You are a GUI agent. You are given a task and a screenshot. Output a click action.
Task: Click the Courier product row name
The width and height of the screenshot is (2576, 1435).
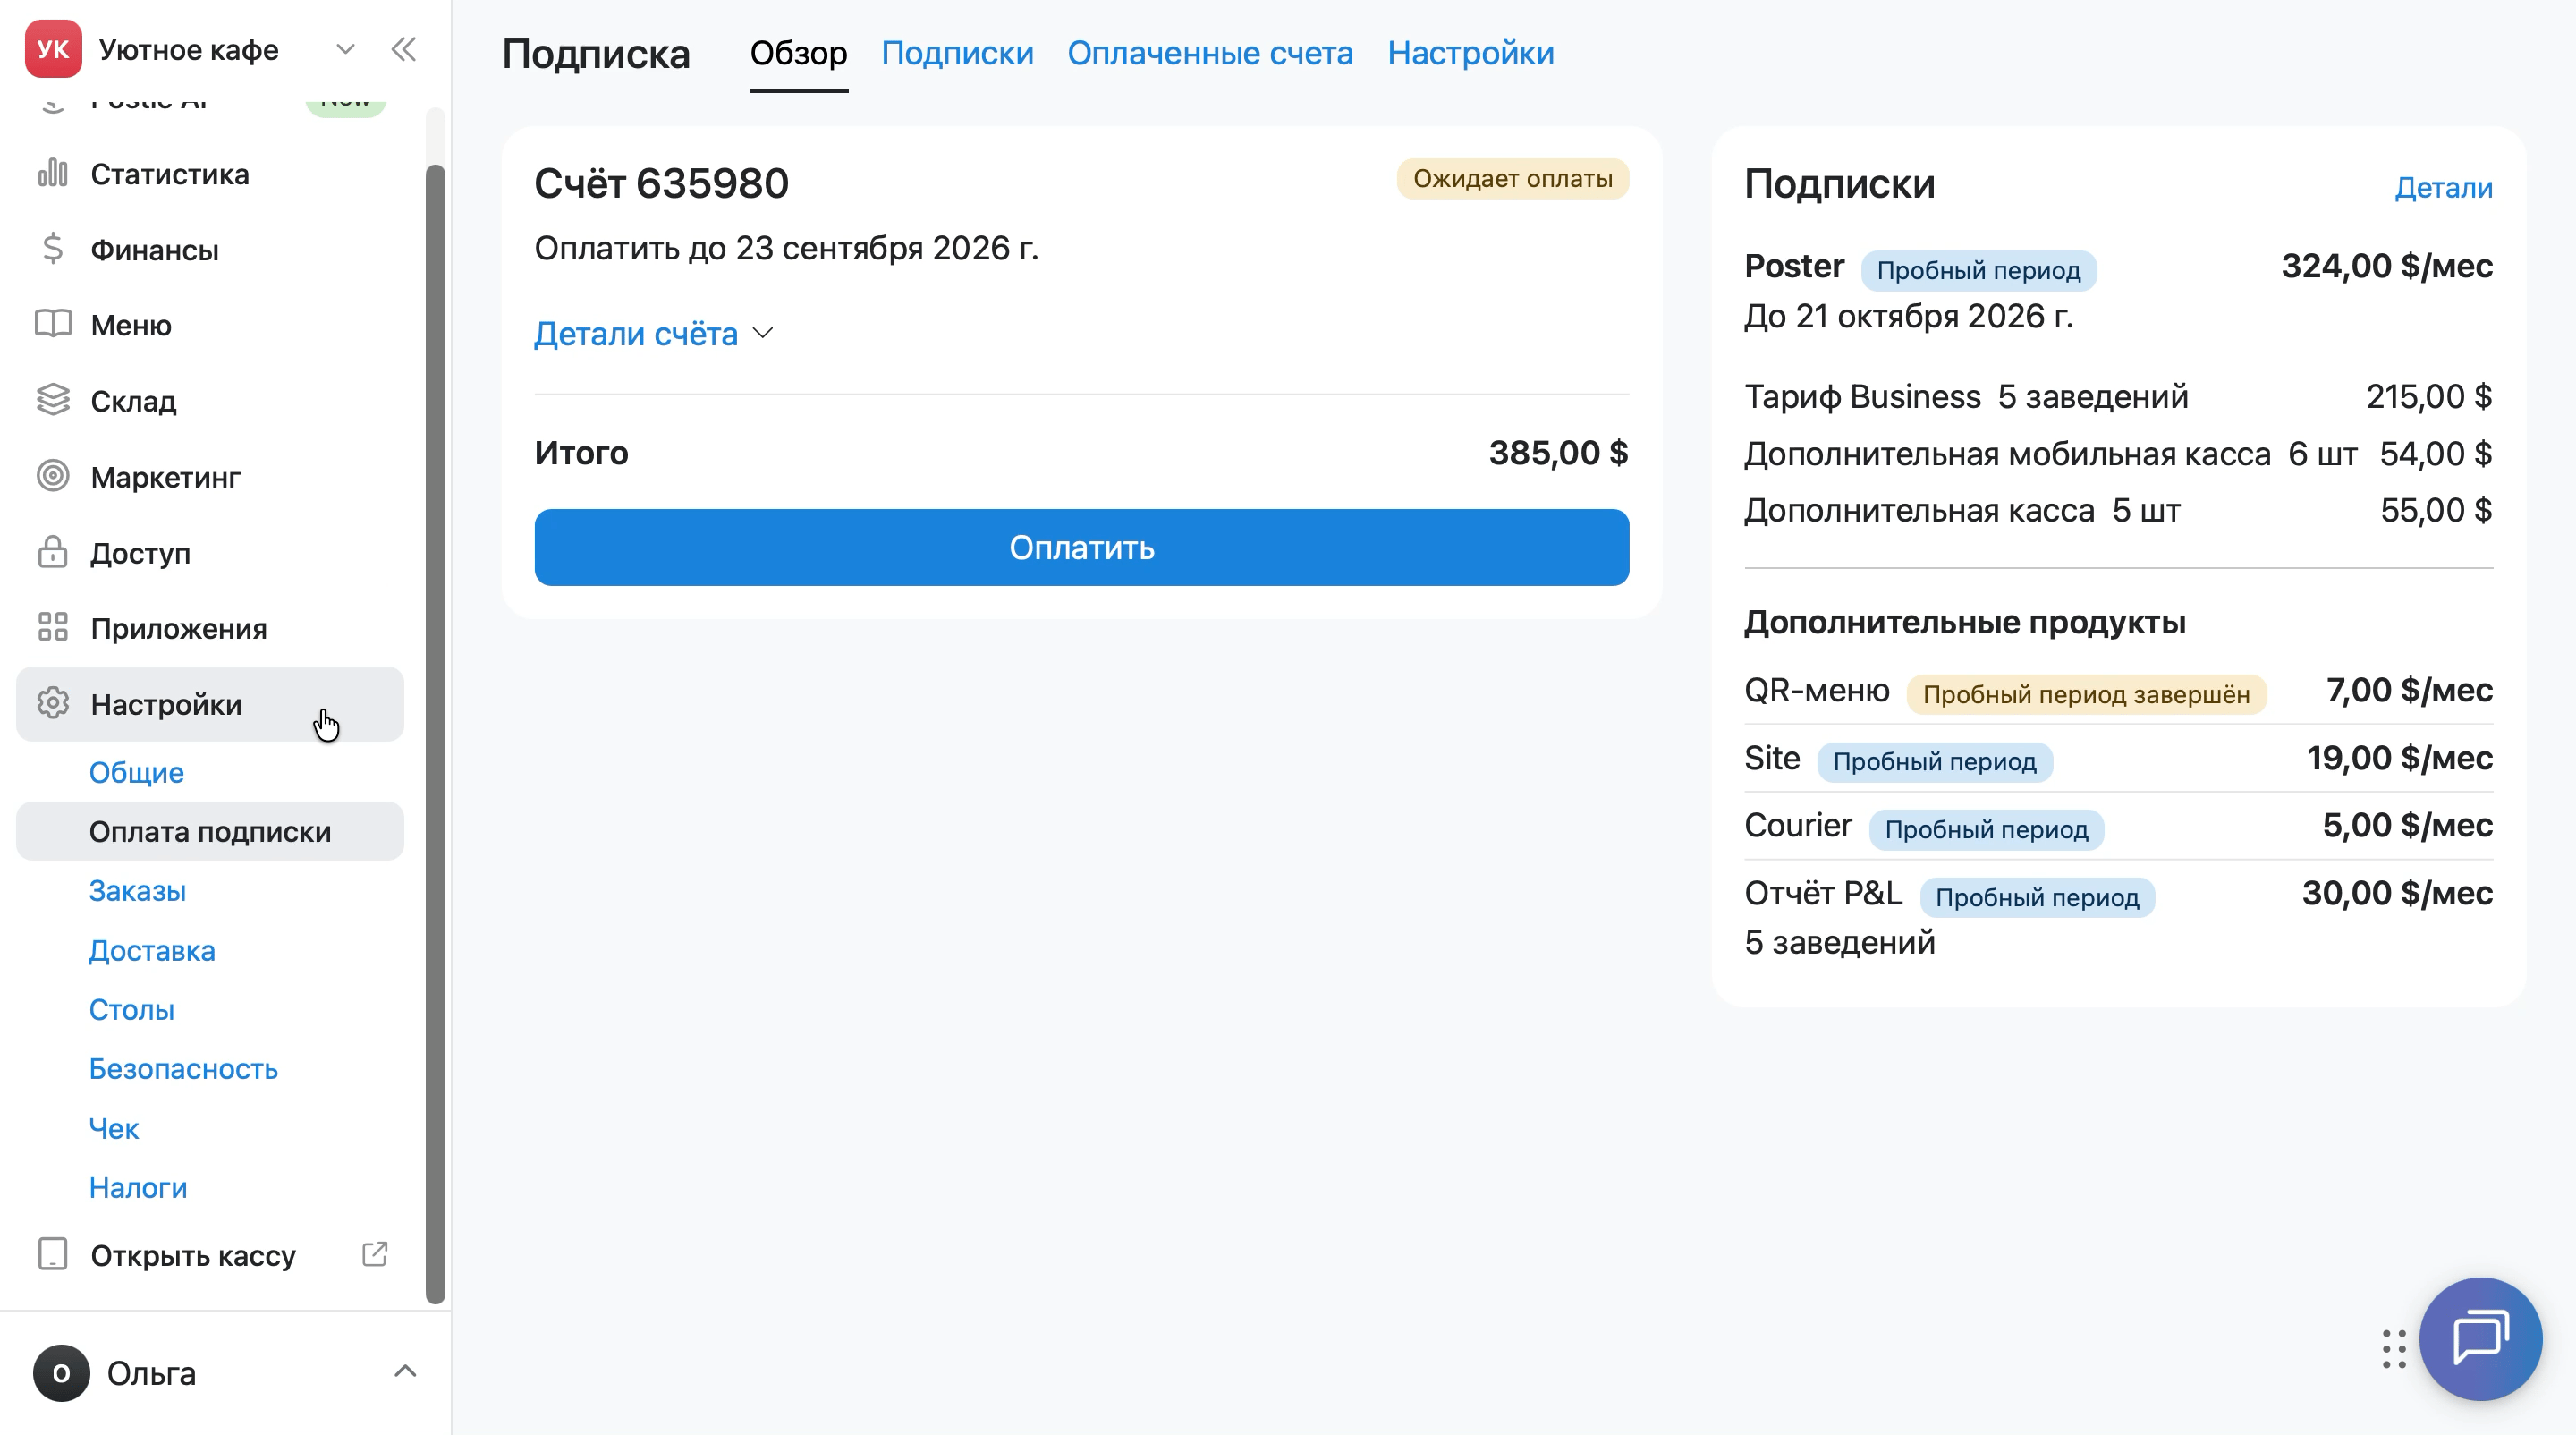point(1798,825)
